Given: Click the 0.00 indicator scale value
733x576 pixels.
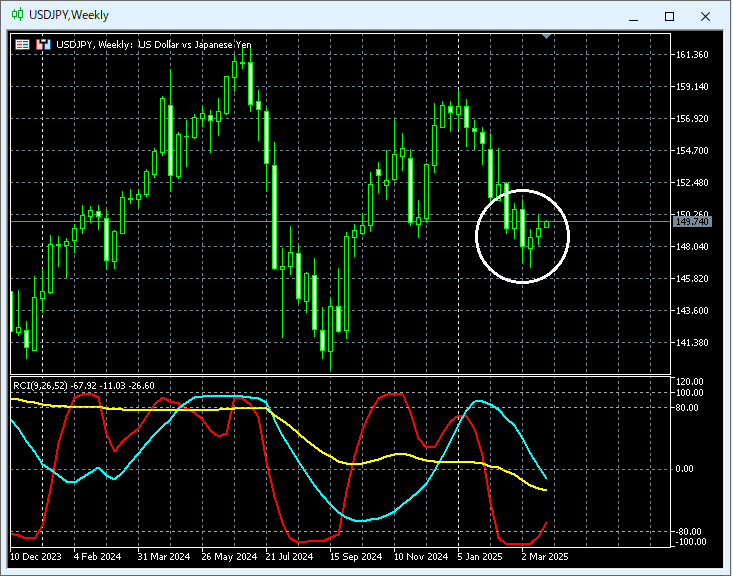Looking at the screenshot, I should [x=685, y=469].
